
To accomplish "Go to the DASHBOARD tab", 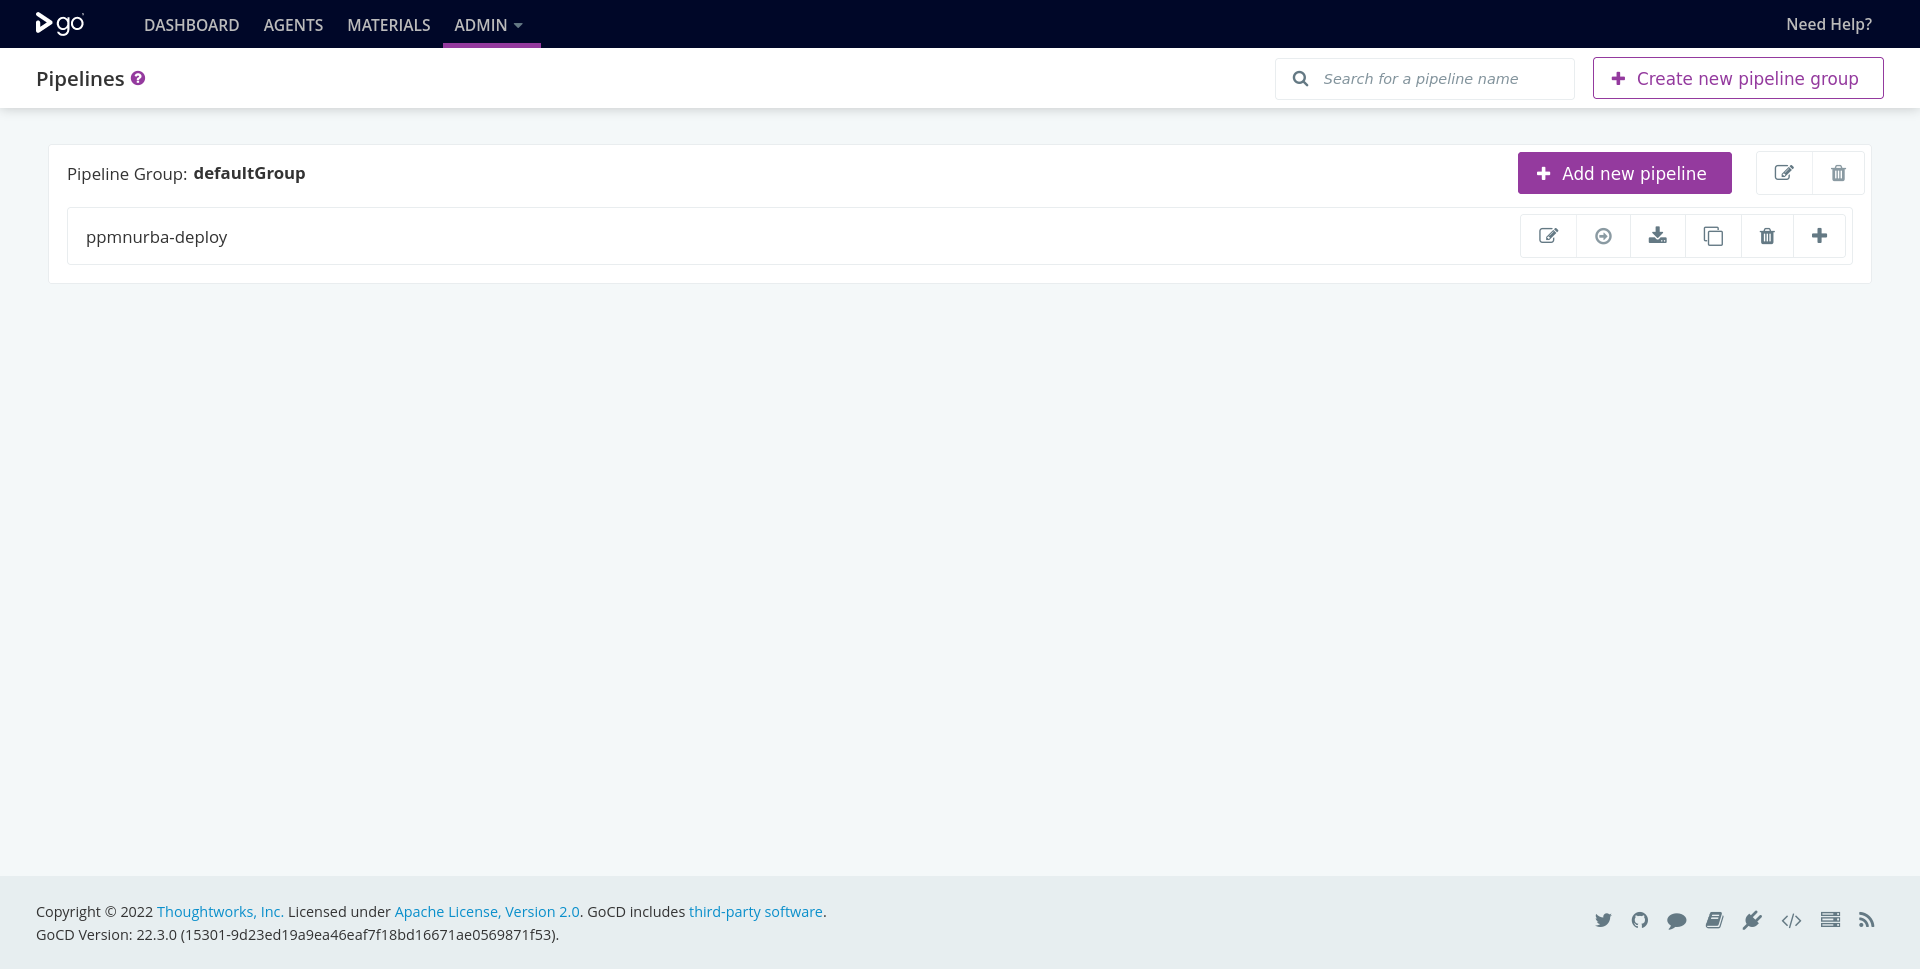I will click(x=192, y=25).
